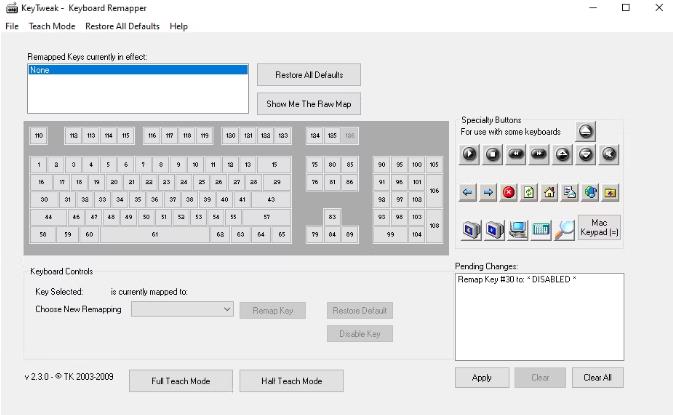This screenshot has width=673, height=415.
Task: Select key 44 on keyboard layout
Action: (x=49, y=217)
